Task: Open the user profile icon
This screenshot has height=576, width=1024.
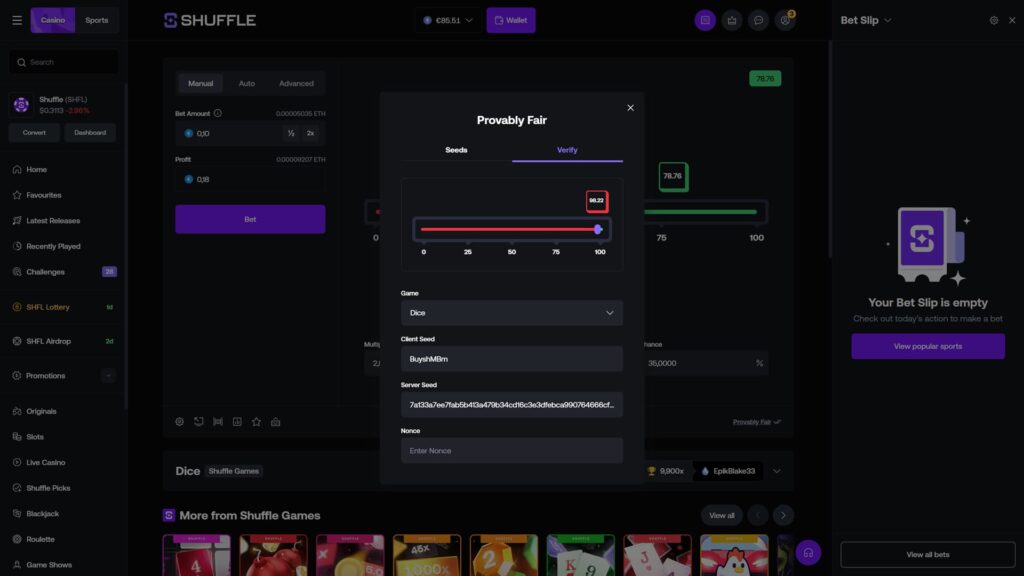Action: (785, 20)
